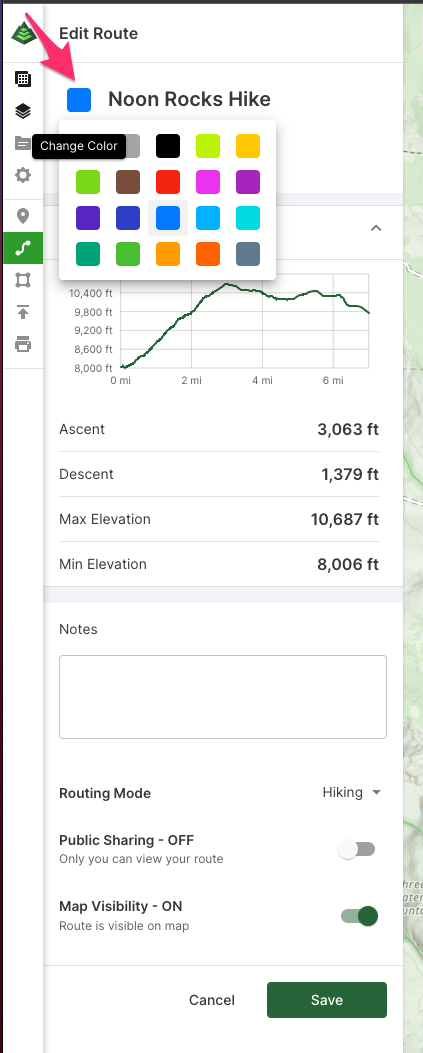Turn off the Map Visibility switch
This screenshot has height=1053, width=423.
tap(359, 916)
